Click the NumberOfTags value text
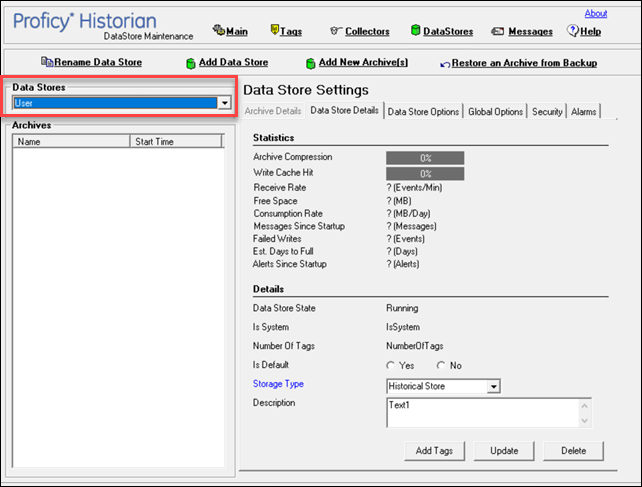Viewport: 642px width, 487px height. [x=414, y=346]
